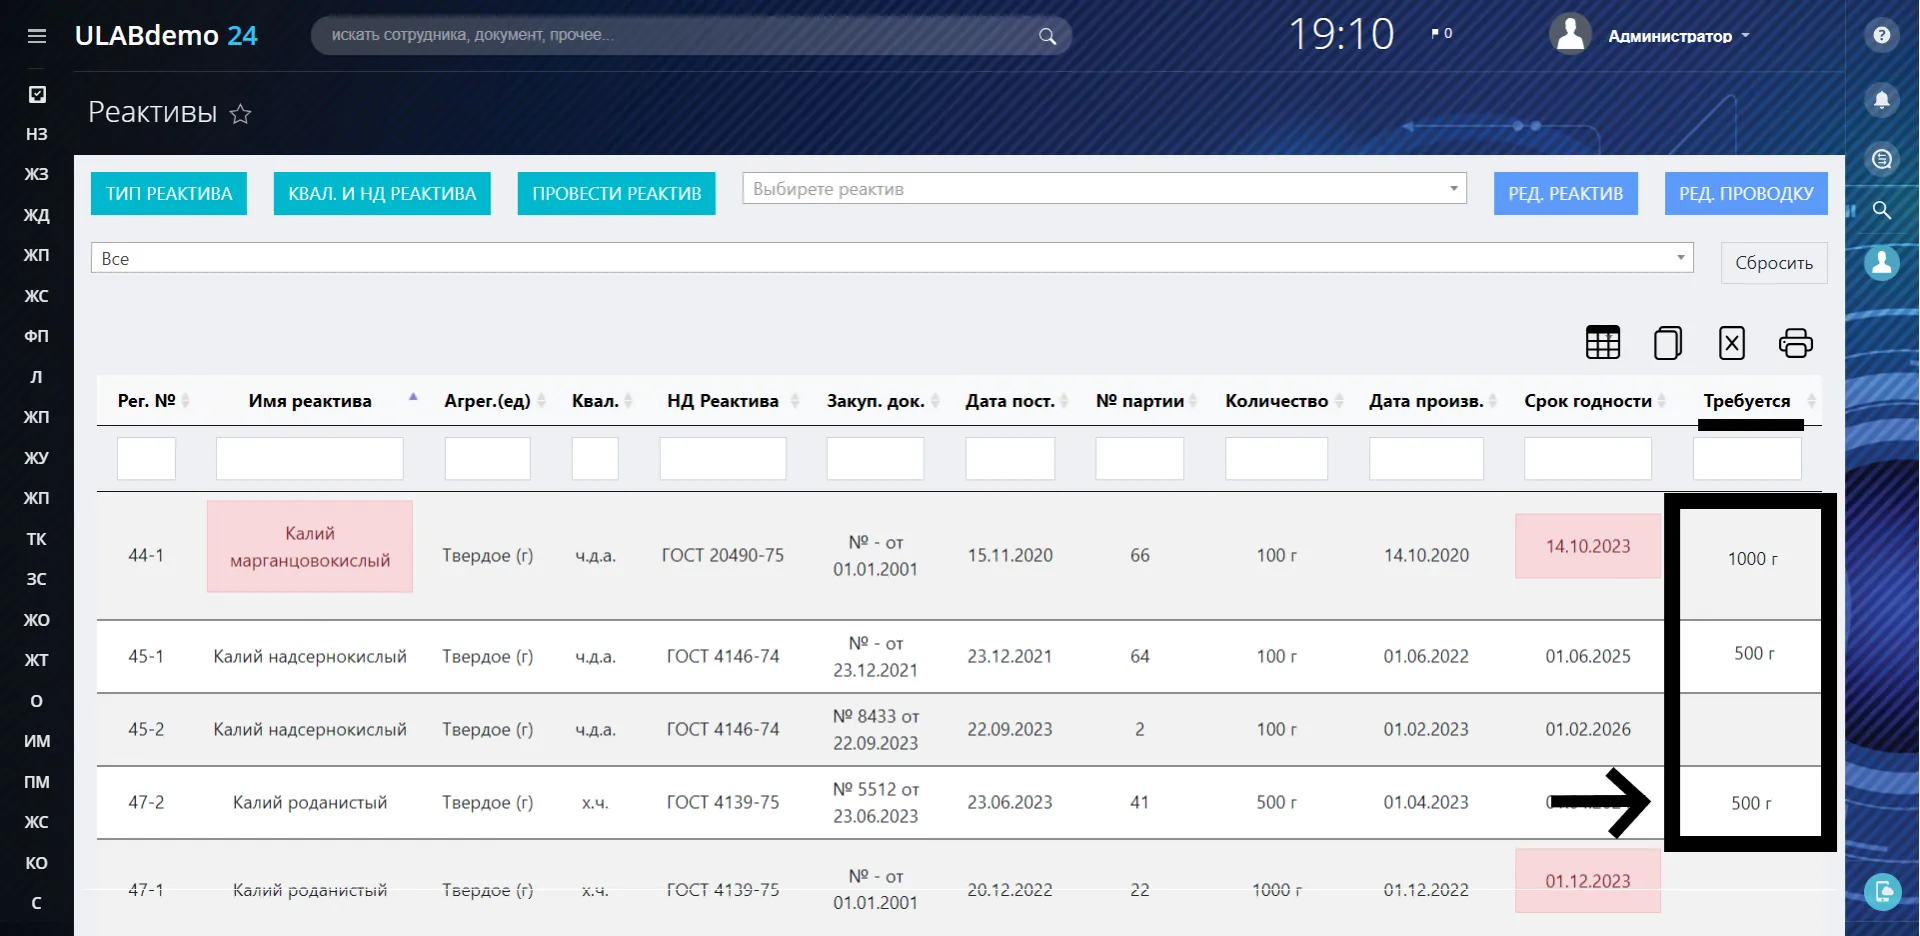Screen dimensions: 1920x936
Task: Open help question mark icon
Action: (x=1882, y=36)
